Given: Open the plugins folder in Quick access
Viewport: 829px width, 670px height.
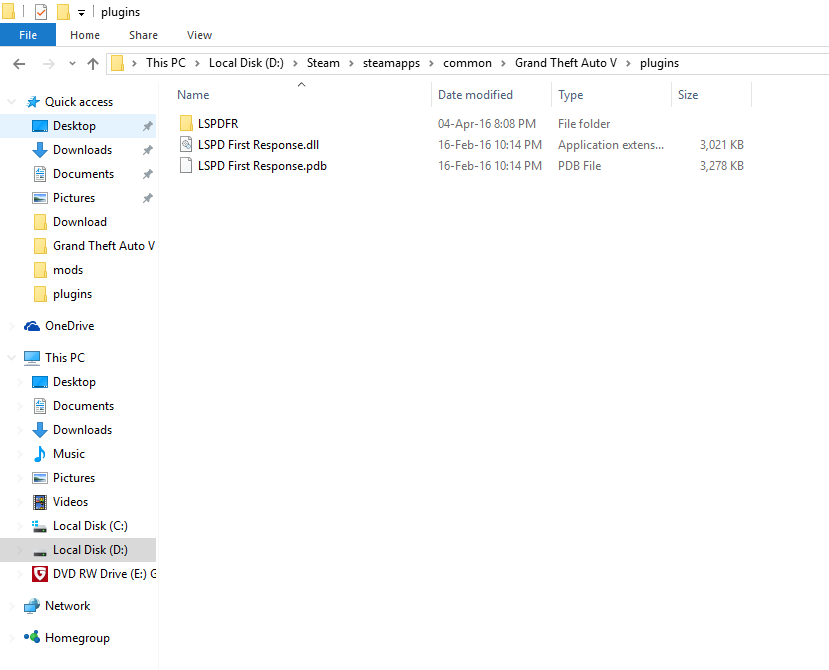Looking at the screenshot, I should point(72,294).
